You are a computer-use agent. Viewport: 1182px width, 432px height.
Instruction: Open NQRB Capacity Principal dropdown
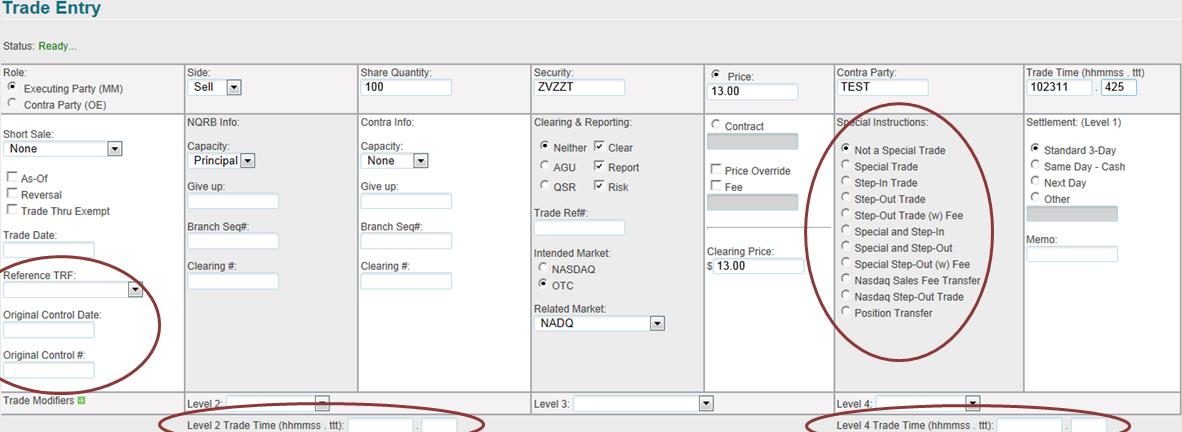pyautogui.click(x=248, y=161)
